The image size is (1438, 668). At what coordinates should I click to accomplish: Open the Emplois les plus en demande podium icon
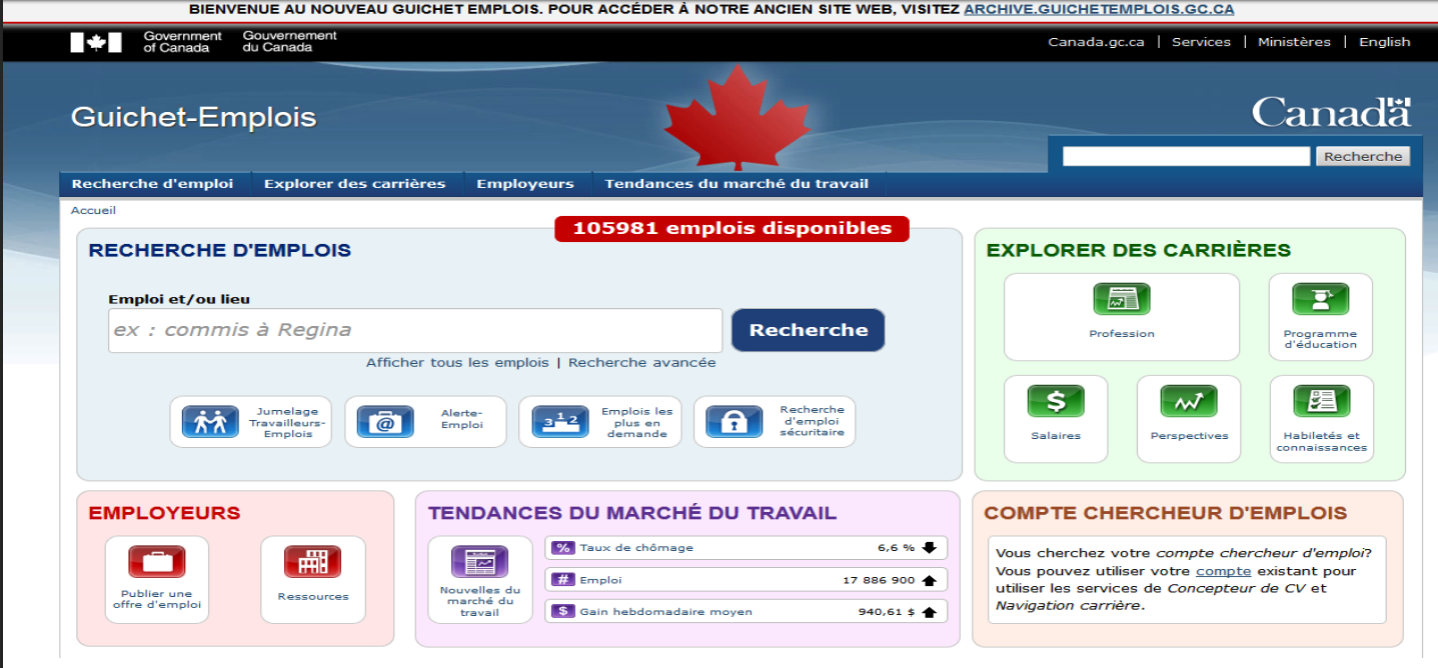(x=560, y=422)
